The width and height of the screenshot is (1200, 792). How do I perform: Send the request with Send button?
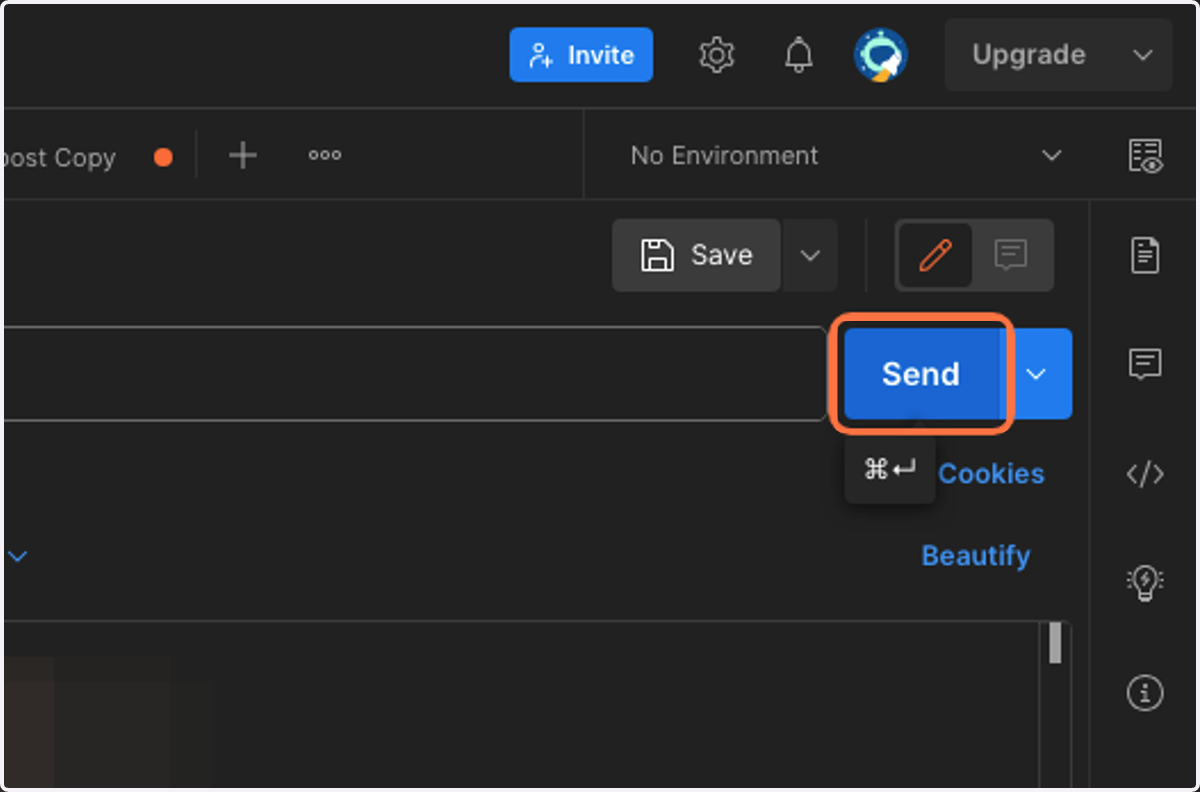(x=921, y=374)
